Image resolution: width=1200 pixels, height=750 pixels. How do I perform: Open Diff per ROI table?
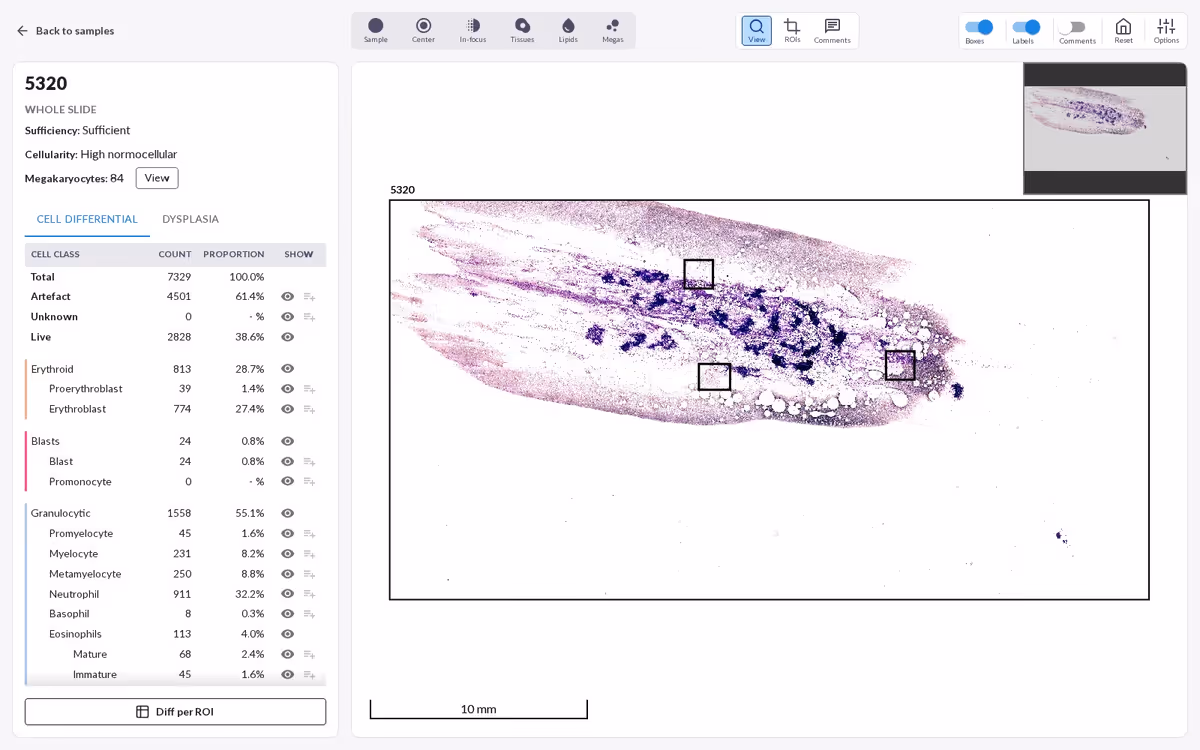(x=175, y=712)
